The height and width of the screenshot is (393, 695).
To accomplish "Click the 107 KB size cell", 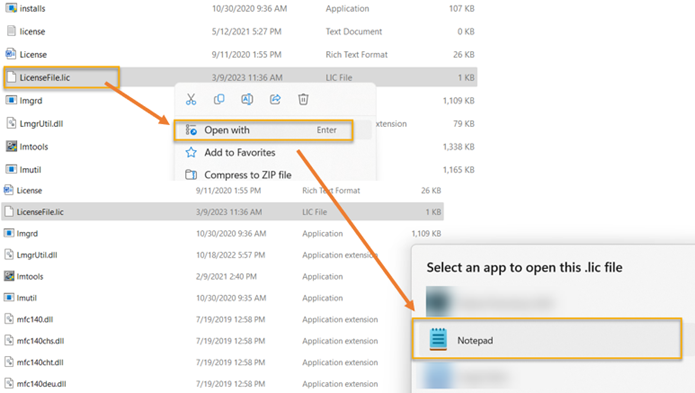I will tap(461, 8).
